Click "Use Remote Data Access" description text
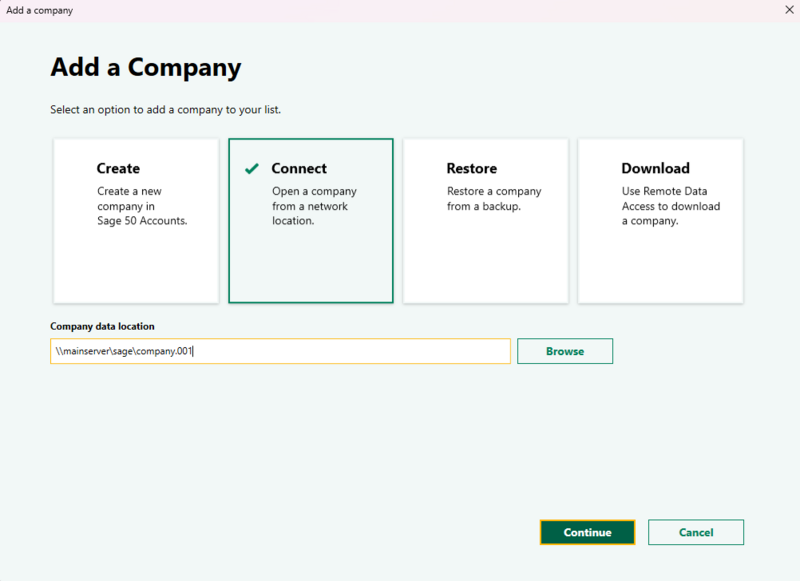 coord(670,206)
